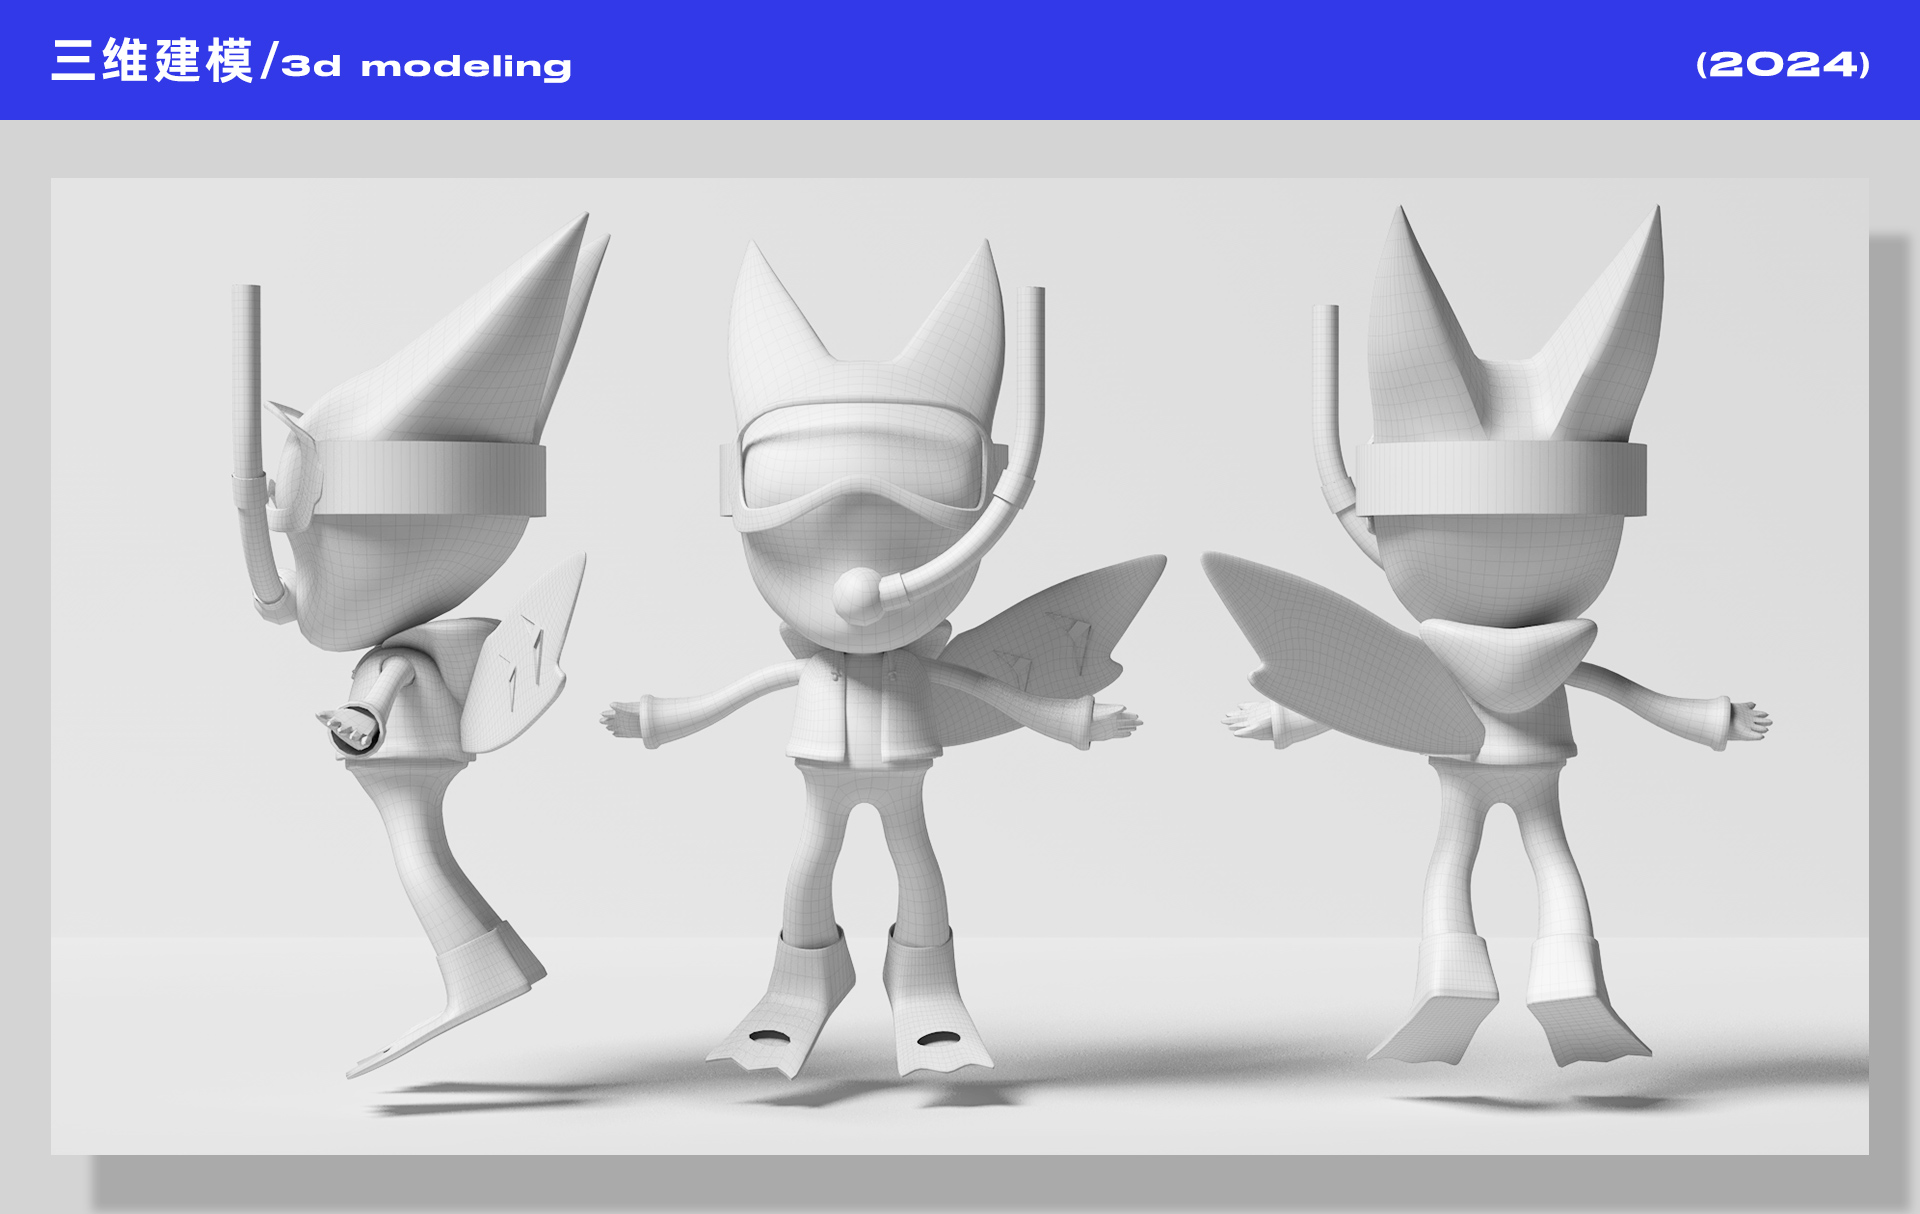The height and width of the screenshot is (1214, 1920).
Task: Click the side-view character render
Action: (420, 645)
